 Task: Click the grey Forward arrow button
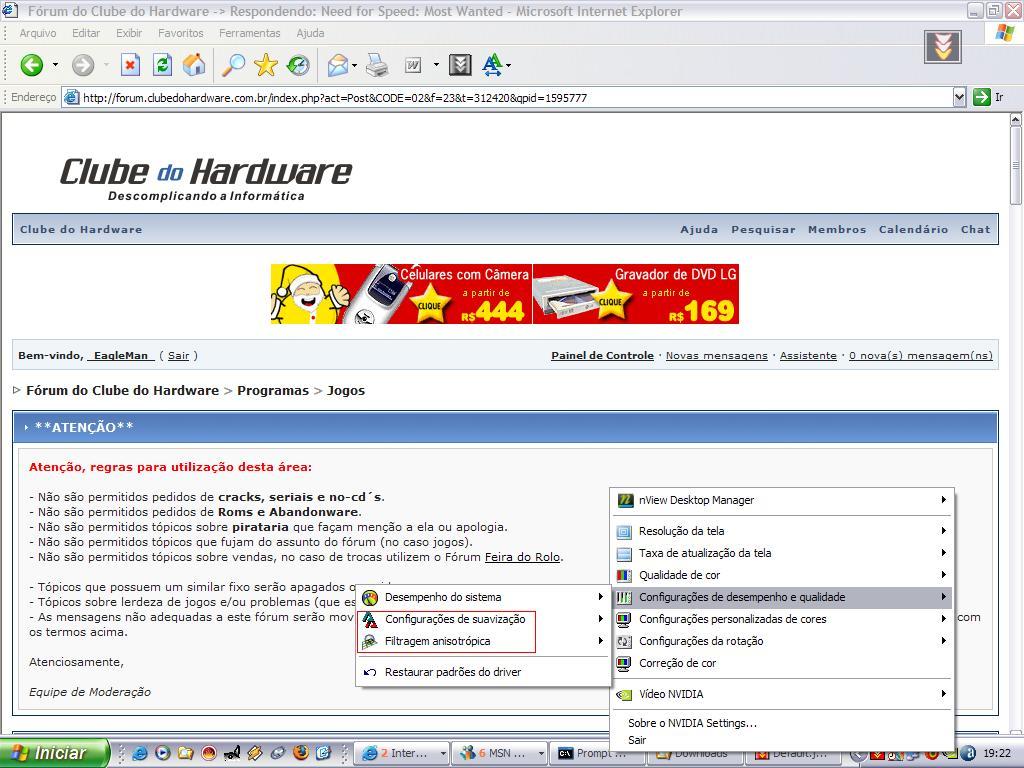pyautogui.click(x=83, y=65)
